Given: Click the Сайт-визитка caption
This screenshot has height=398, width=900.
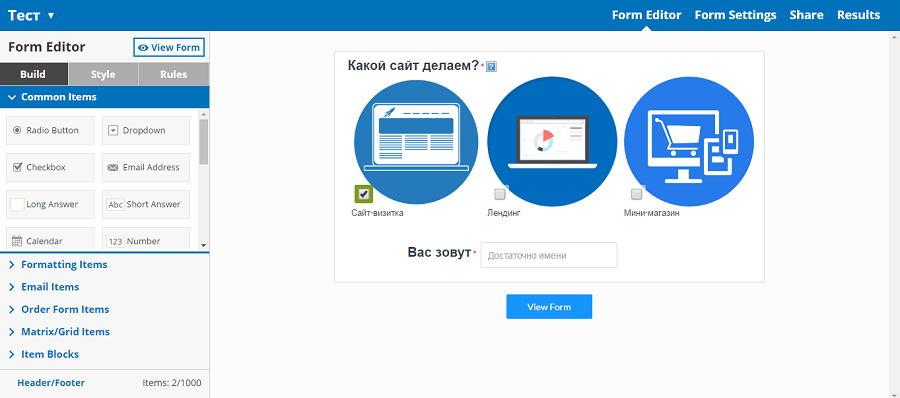Looking at the screenshot, I should (378, 214).
